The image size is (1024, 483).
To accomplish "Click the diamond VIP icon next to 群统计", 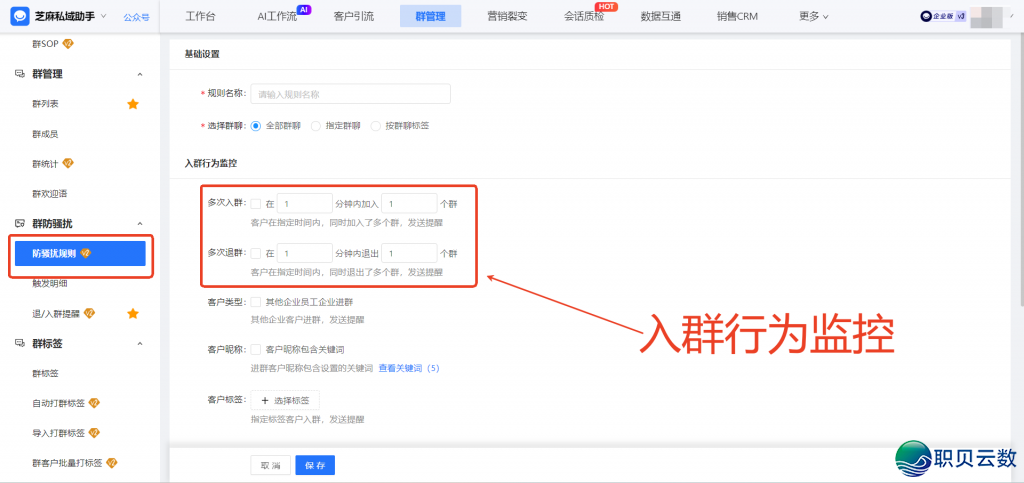I will [69, 163].
